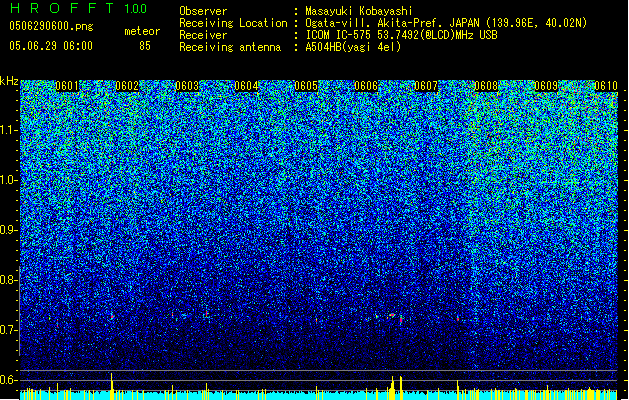Screen dimensions: 629x400
Task: Click the ICOM IC-575 receiver text
Action: click(x=401, y=35)
